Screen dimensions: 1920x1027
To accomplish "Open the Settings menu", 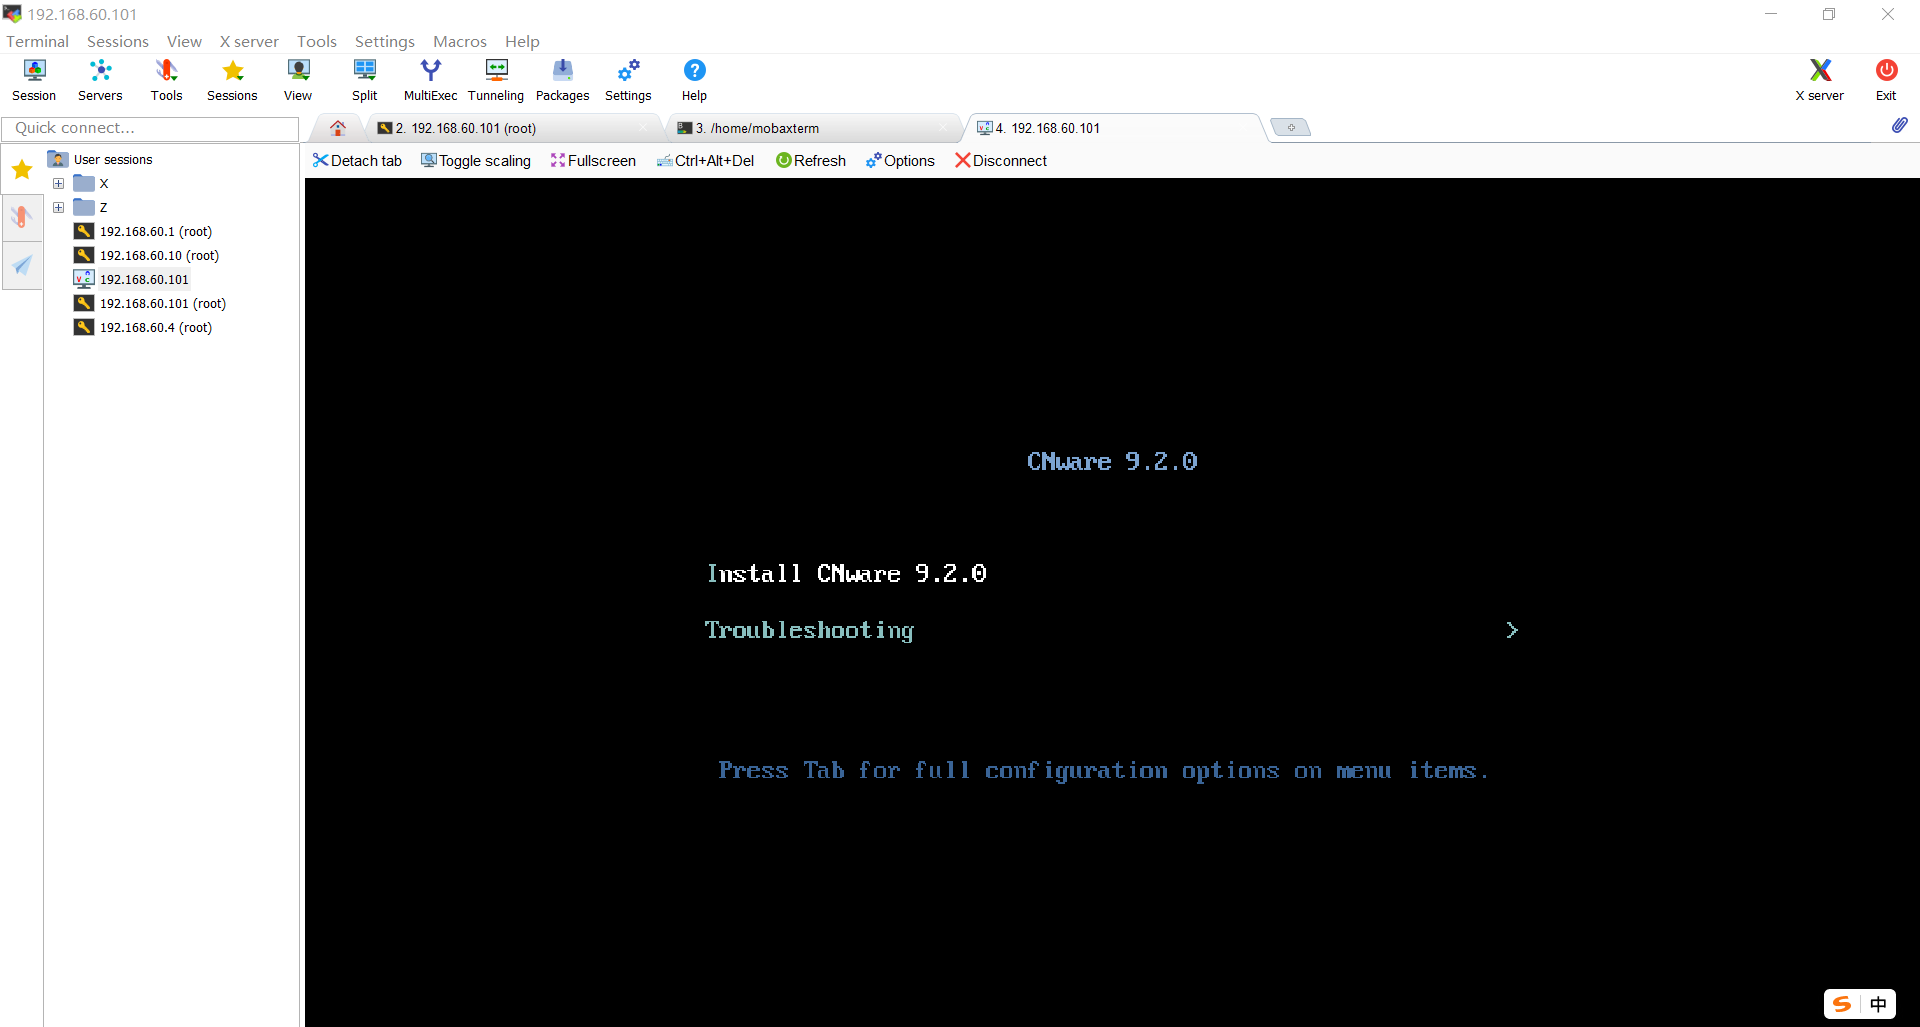I will (385, 41).
